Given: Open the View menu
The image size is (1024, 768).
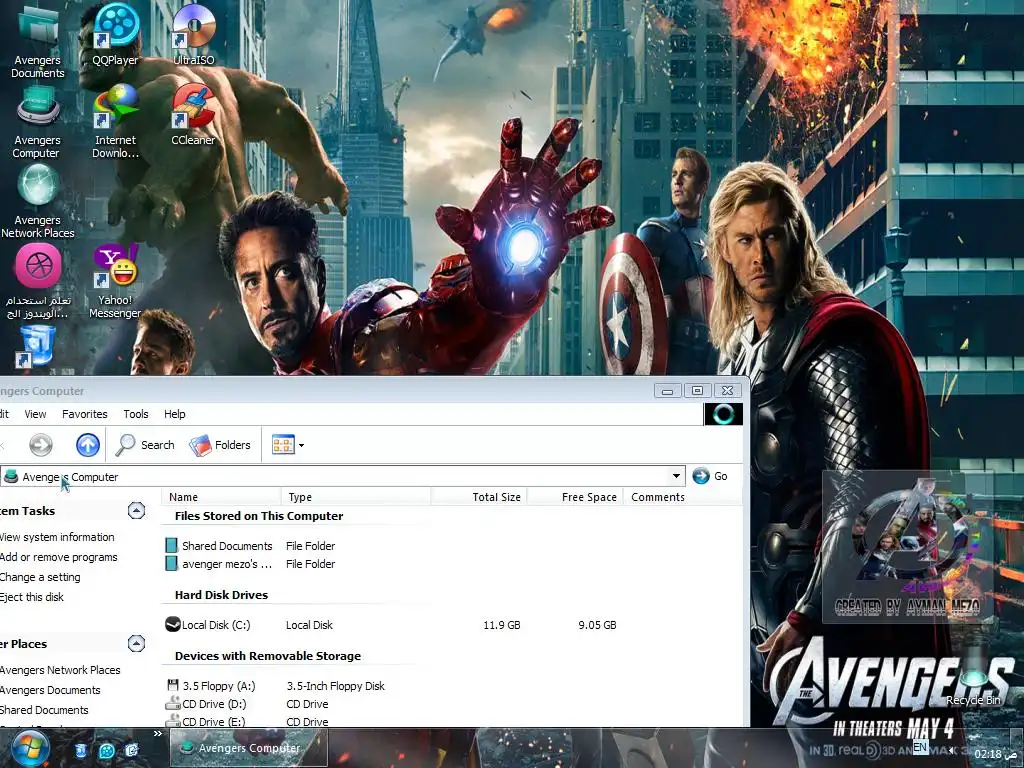Looking at the screenshot, I should pyautogui.click(x=35, y=414).
